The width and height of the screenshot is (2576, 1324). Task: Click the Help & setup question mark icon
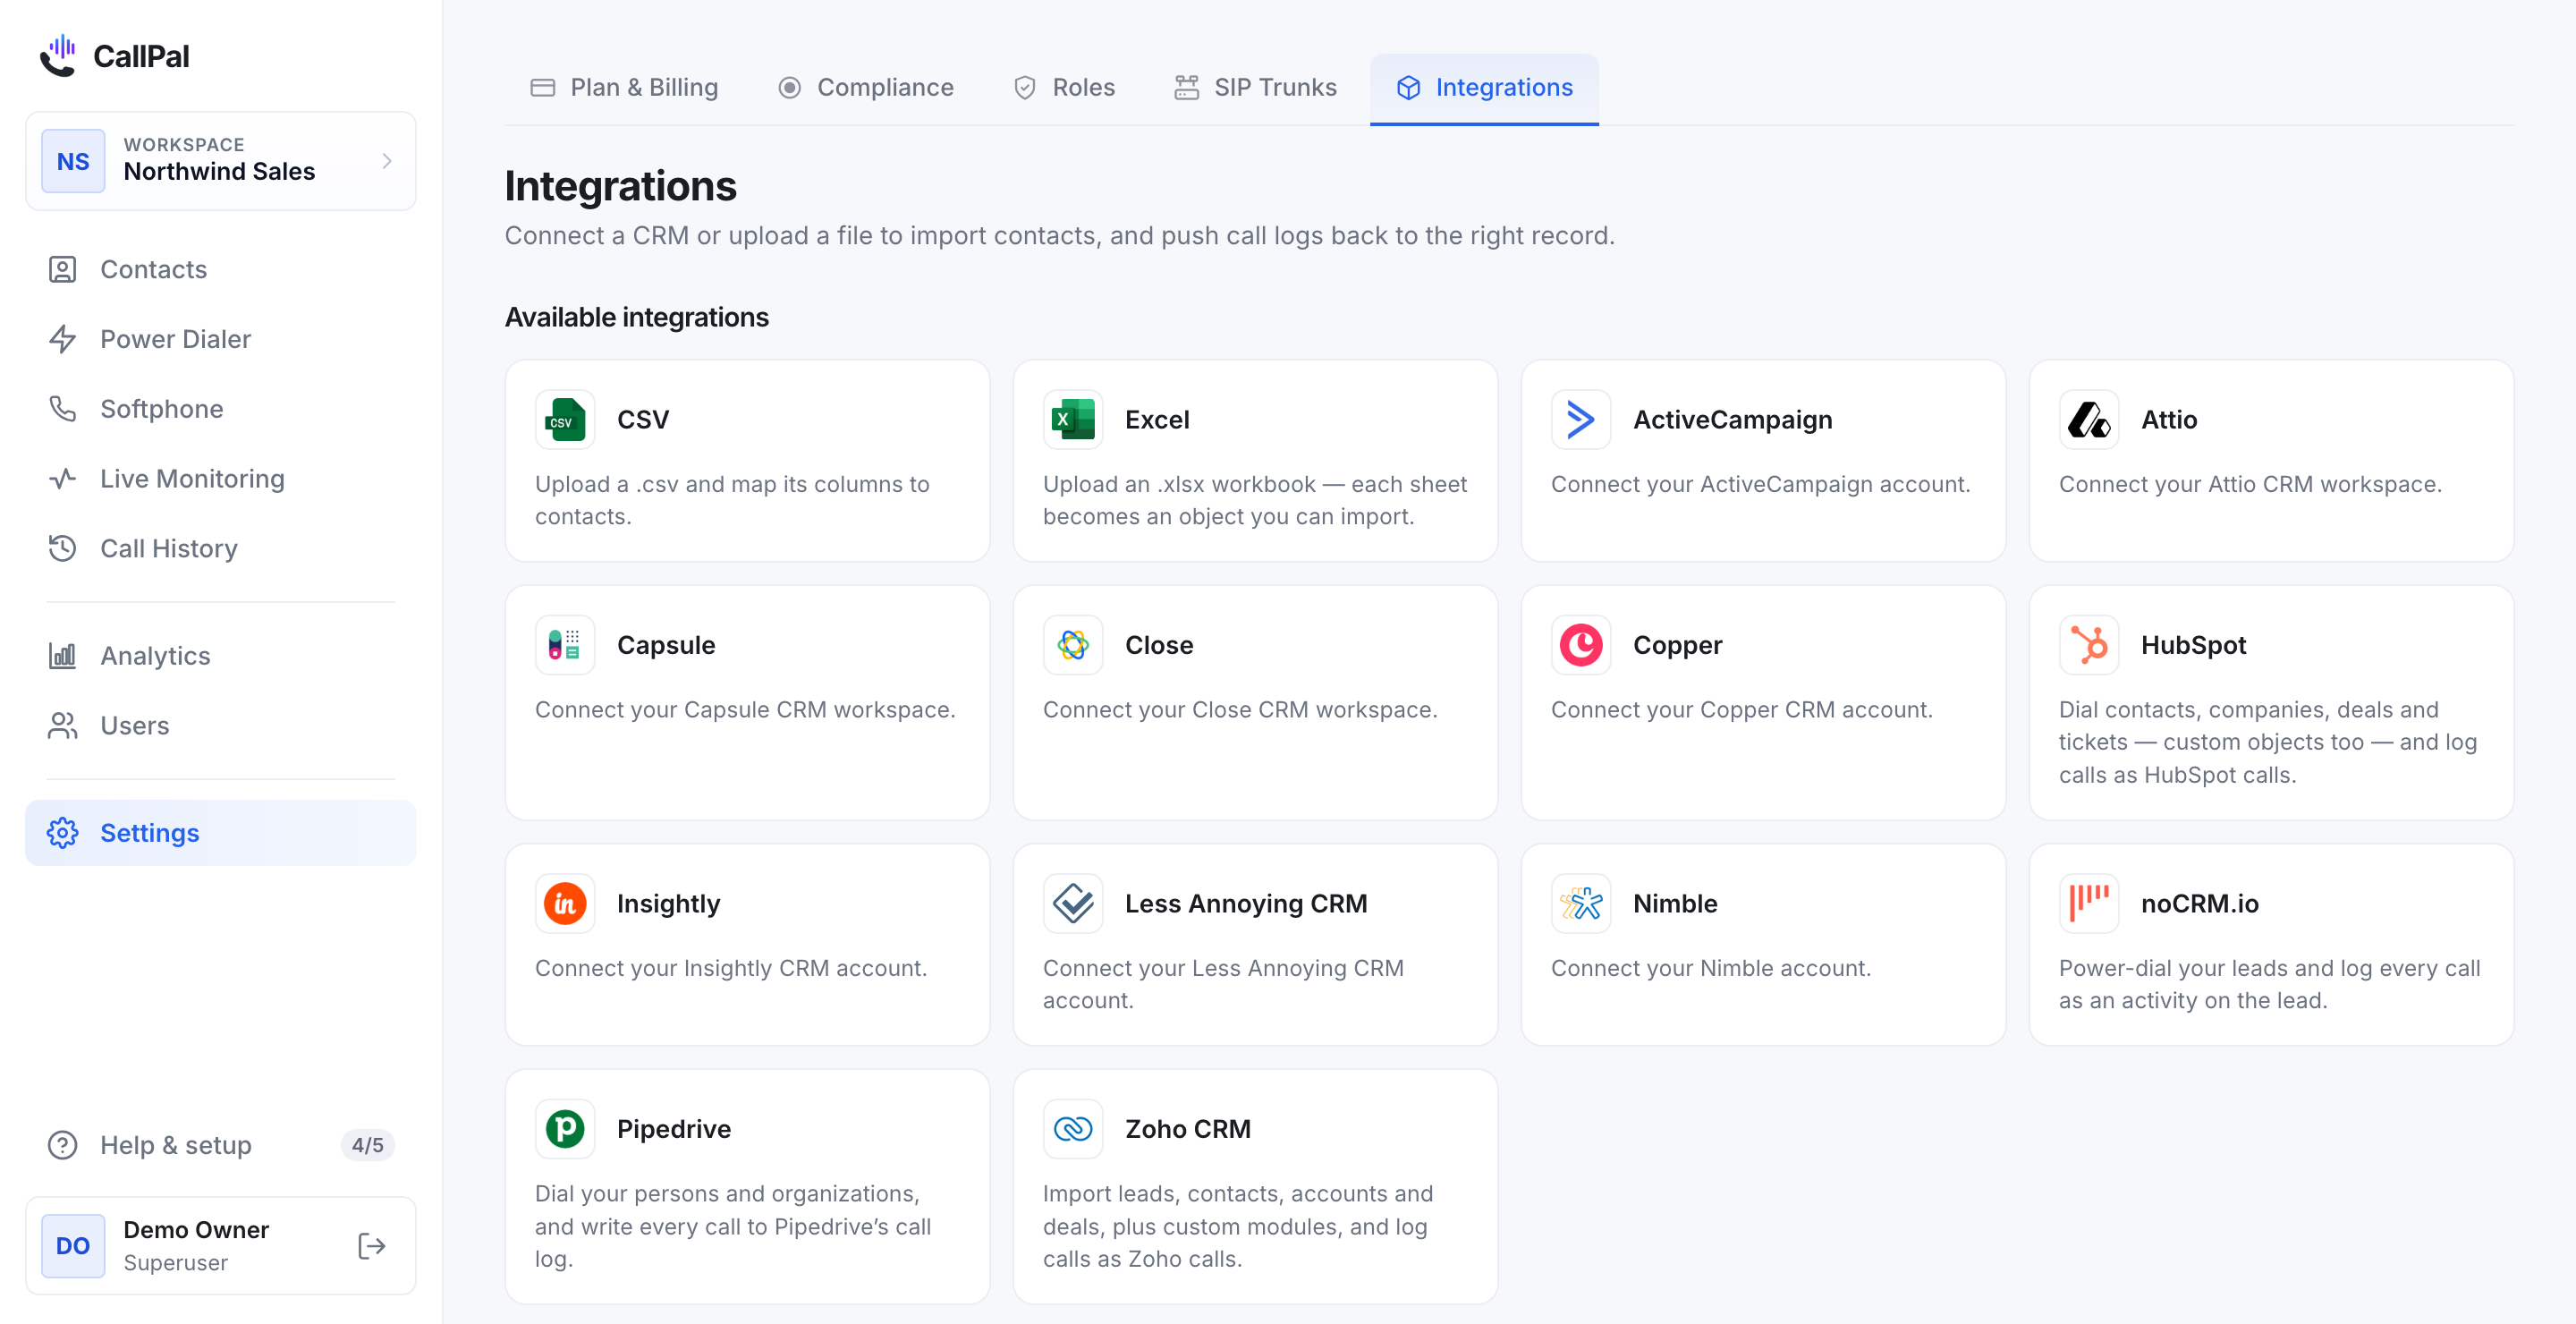[x=62, y=1145]
